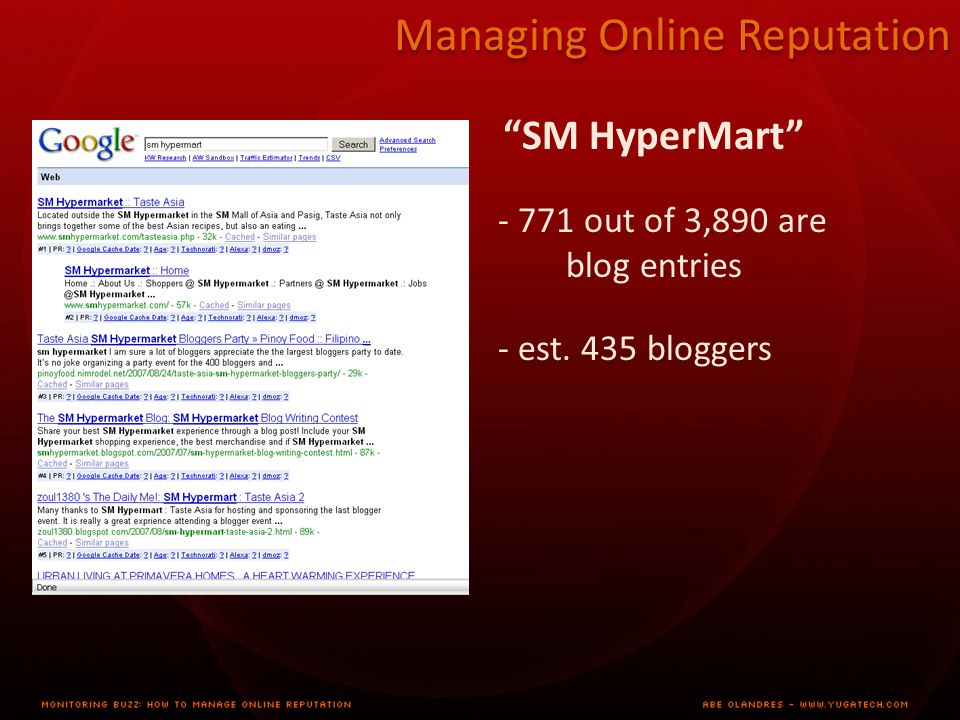Click Alexa link in #3 row
Screen dimensions: 960x720
[239, 397]
